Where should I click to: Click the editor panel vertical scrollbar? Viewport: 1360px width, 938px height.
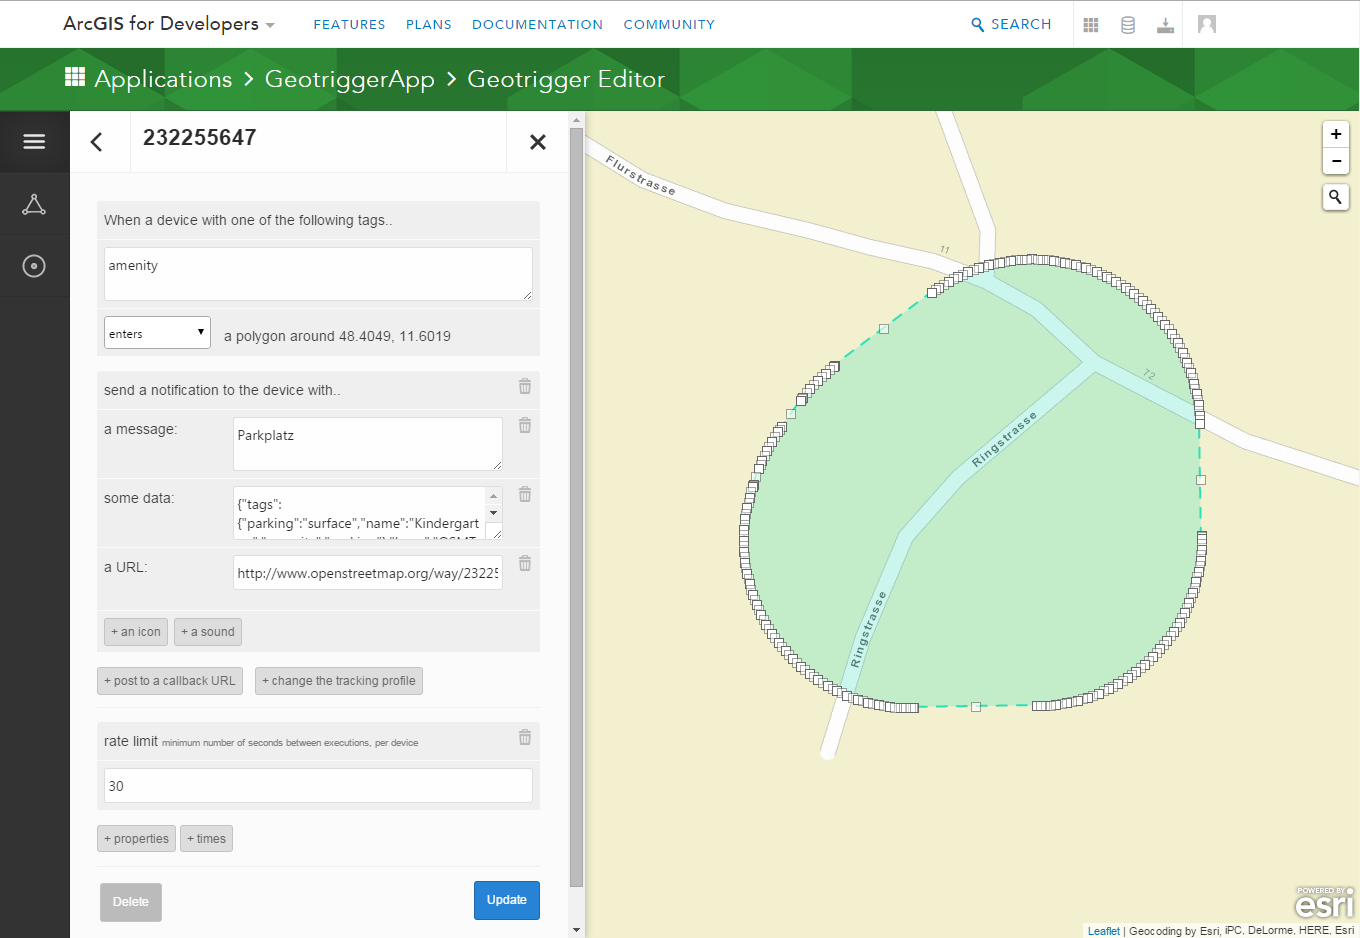(576, 507)
